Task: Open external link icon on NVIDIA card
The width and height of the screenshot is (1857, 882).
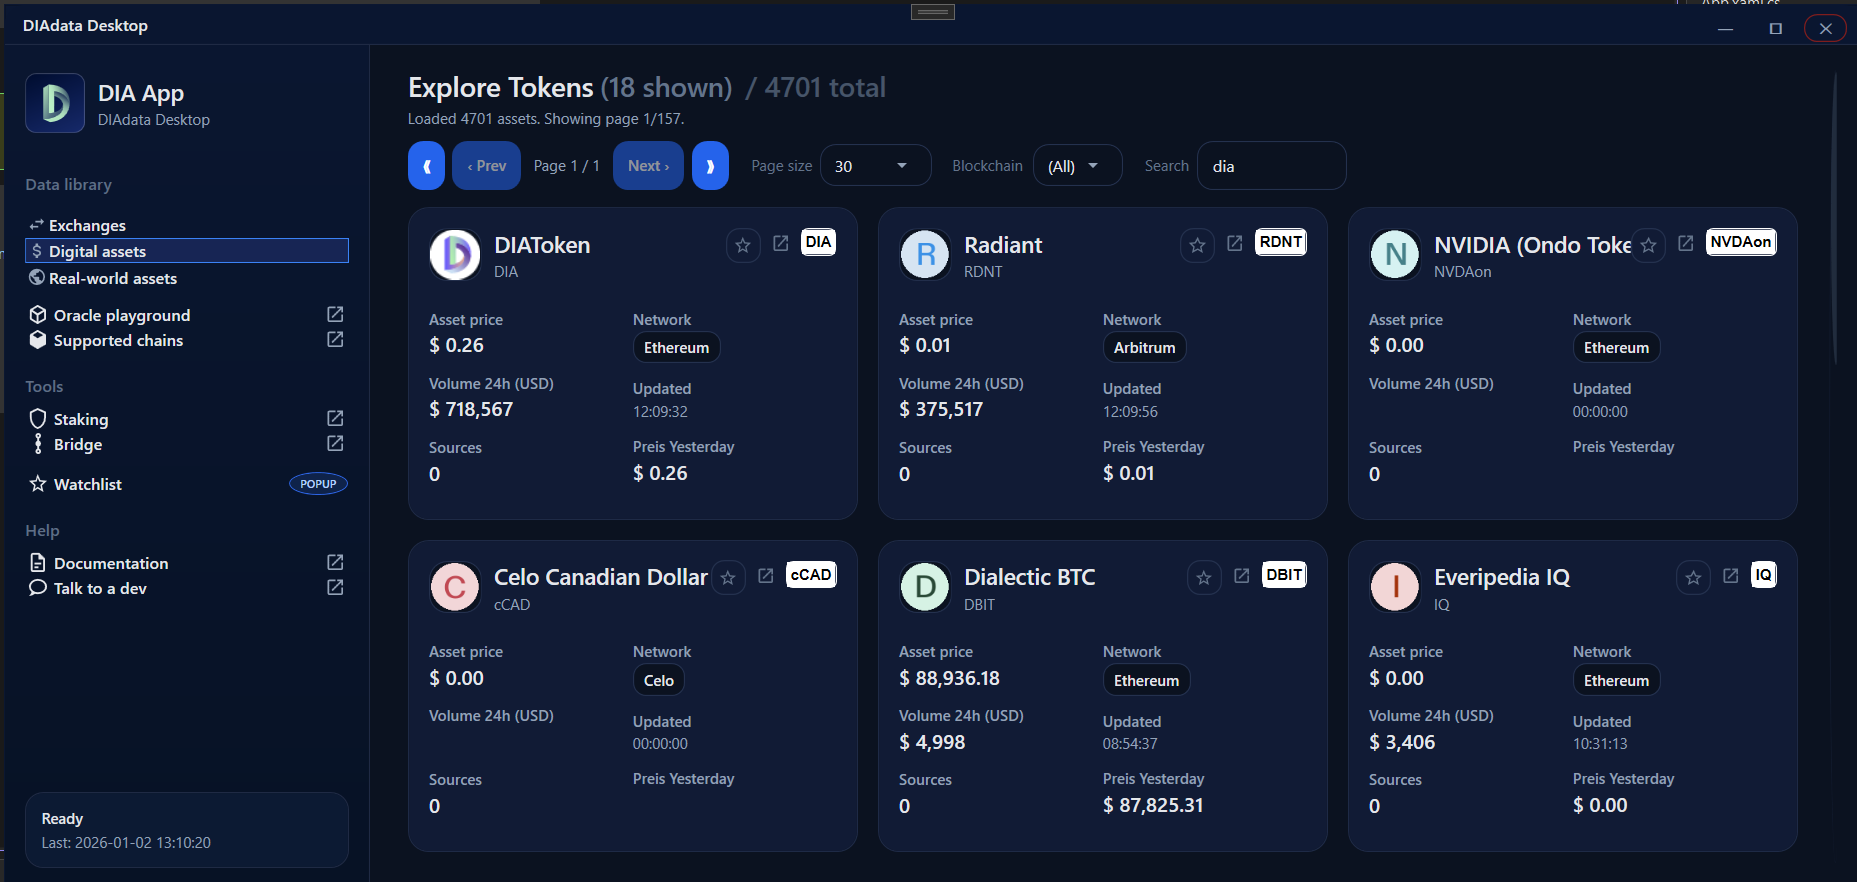Action: [1686, 243]
